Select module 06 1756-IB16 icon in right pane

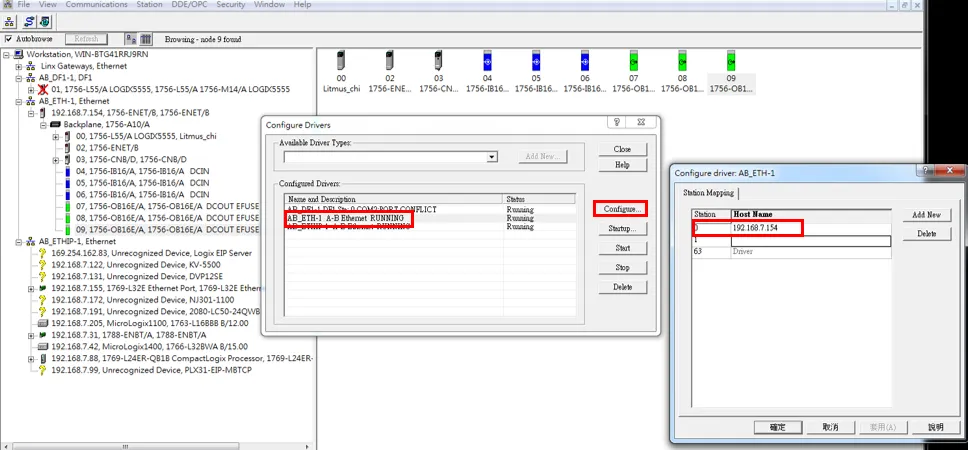[x=585, y=60]
